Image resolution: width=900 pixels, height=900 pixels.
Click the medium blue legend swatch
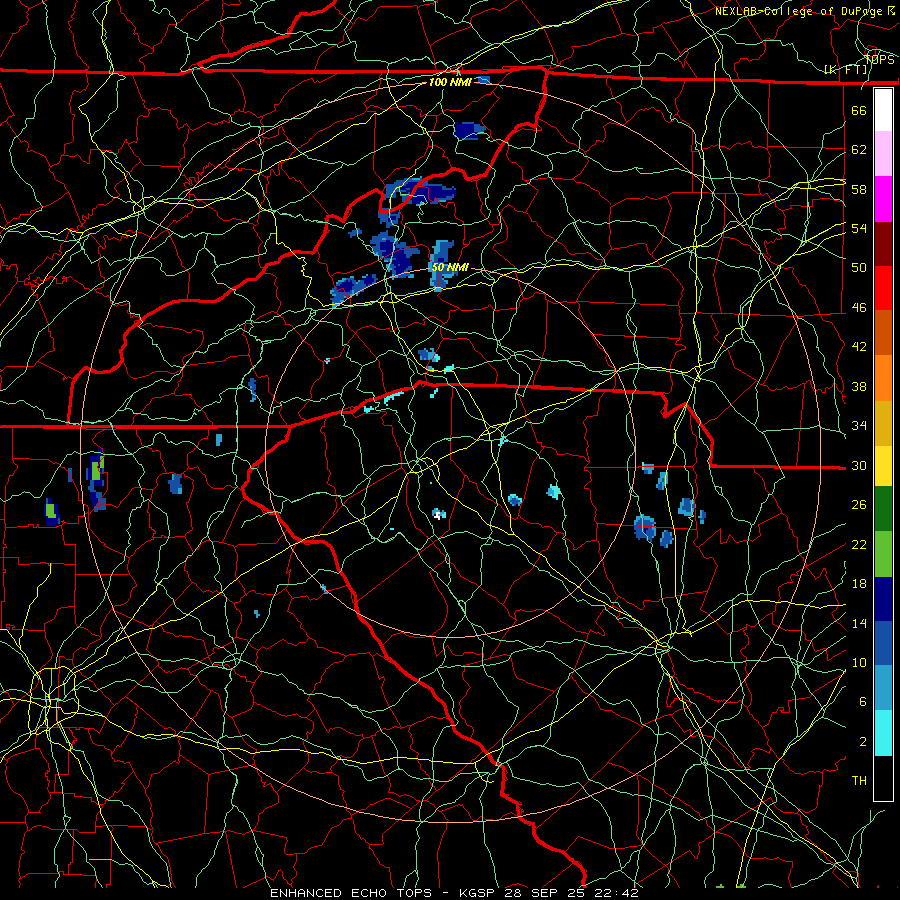click(x=883, y=643)
